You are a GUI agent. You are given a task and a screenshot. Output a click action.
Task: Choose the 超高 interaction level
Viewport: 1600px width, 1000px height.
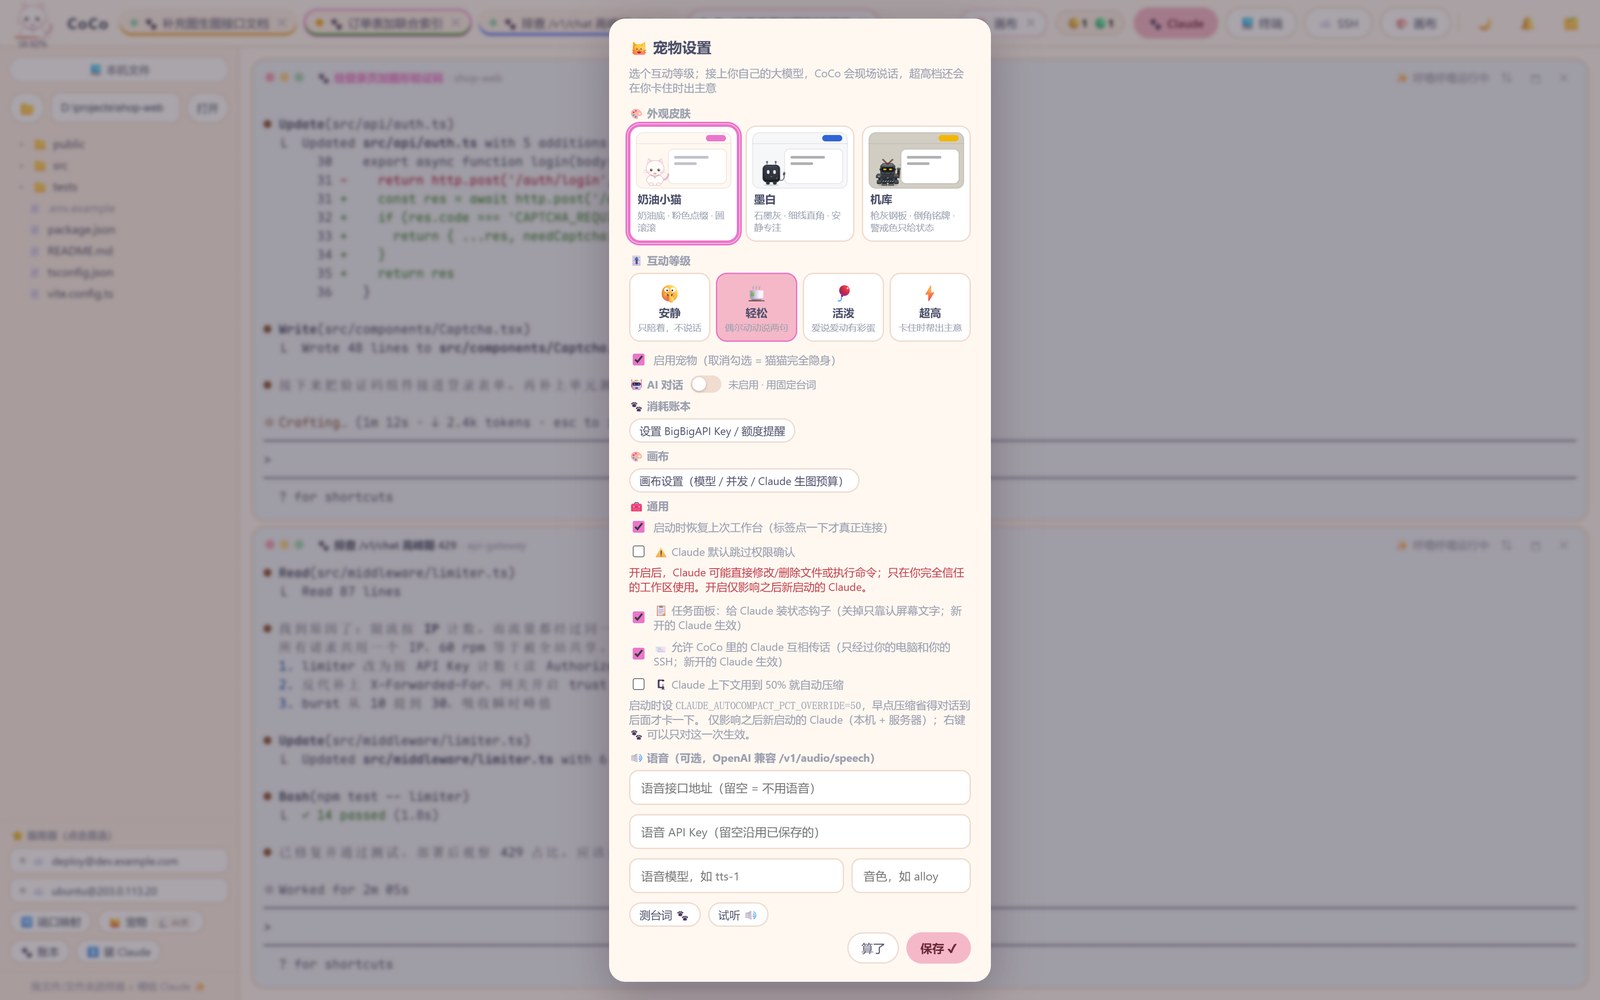coord(930,307)
